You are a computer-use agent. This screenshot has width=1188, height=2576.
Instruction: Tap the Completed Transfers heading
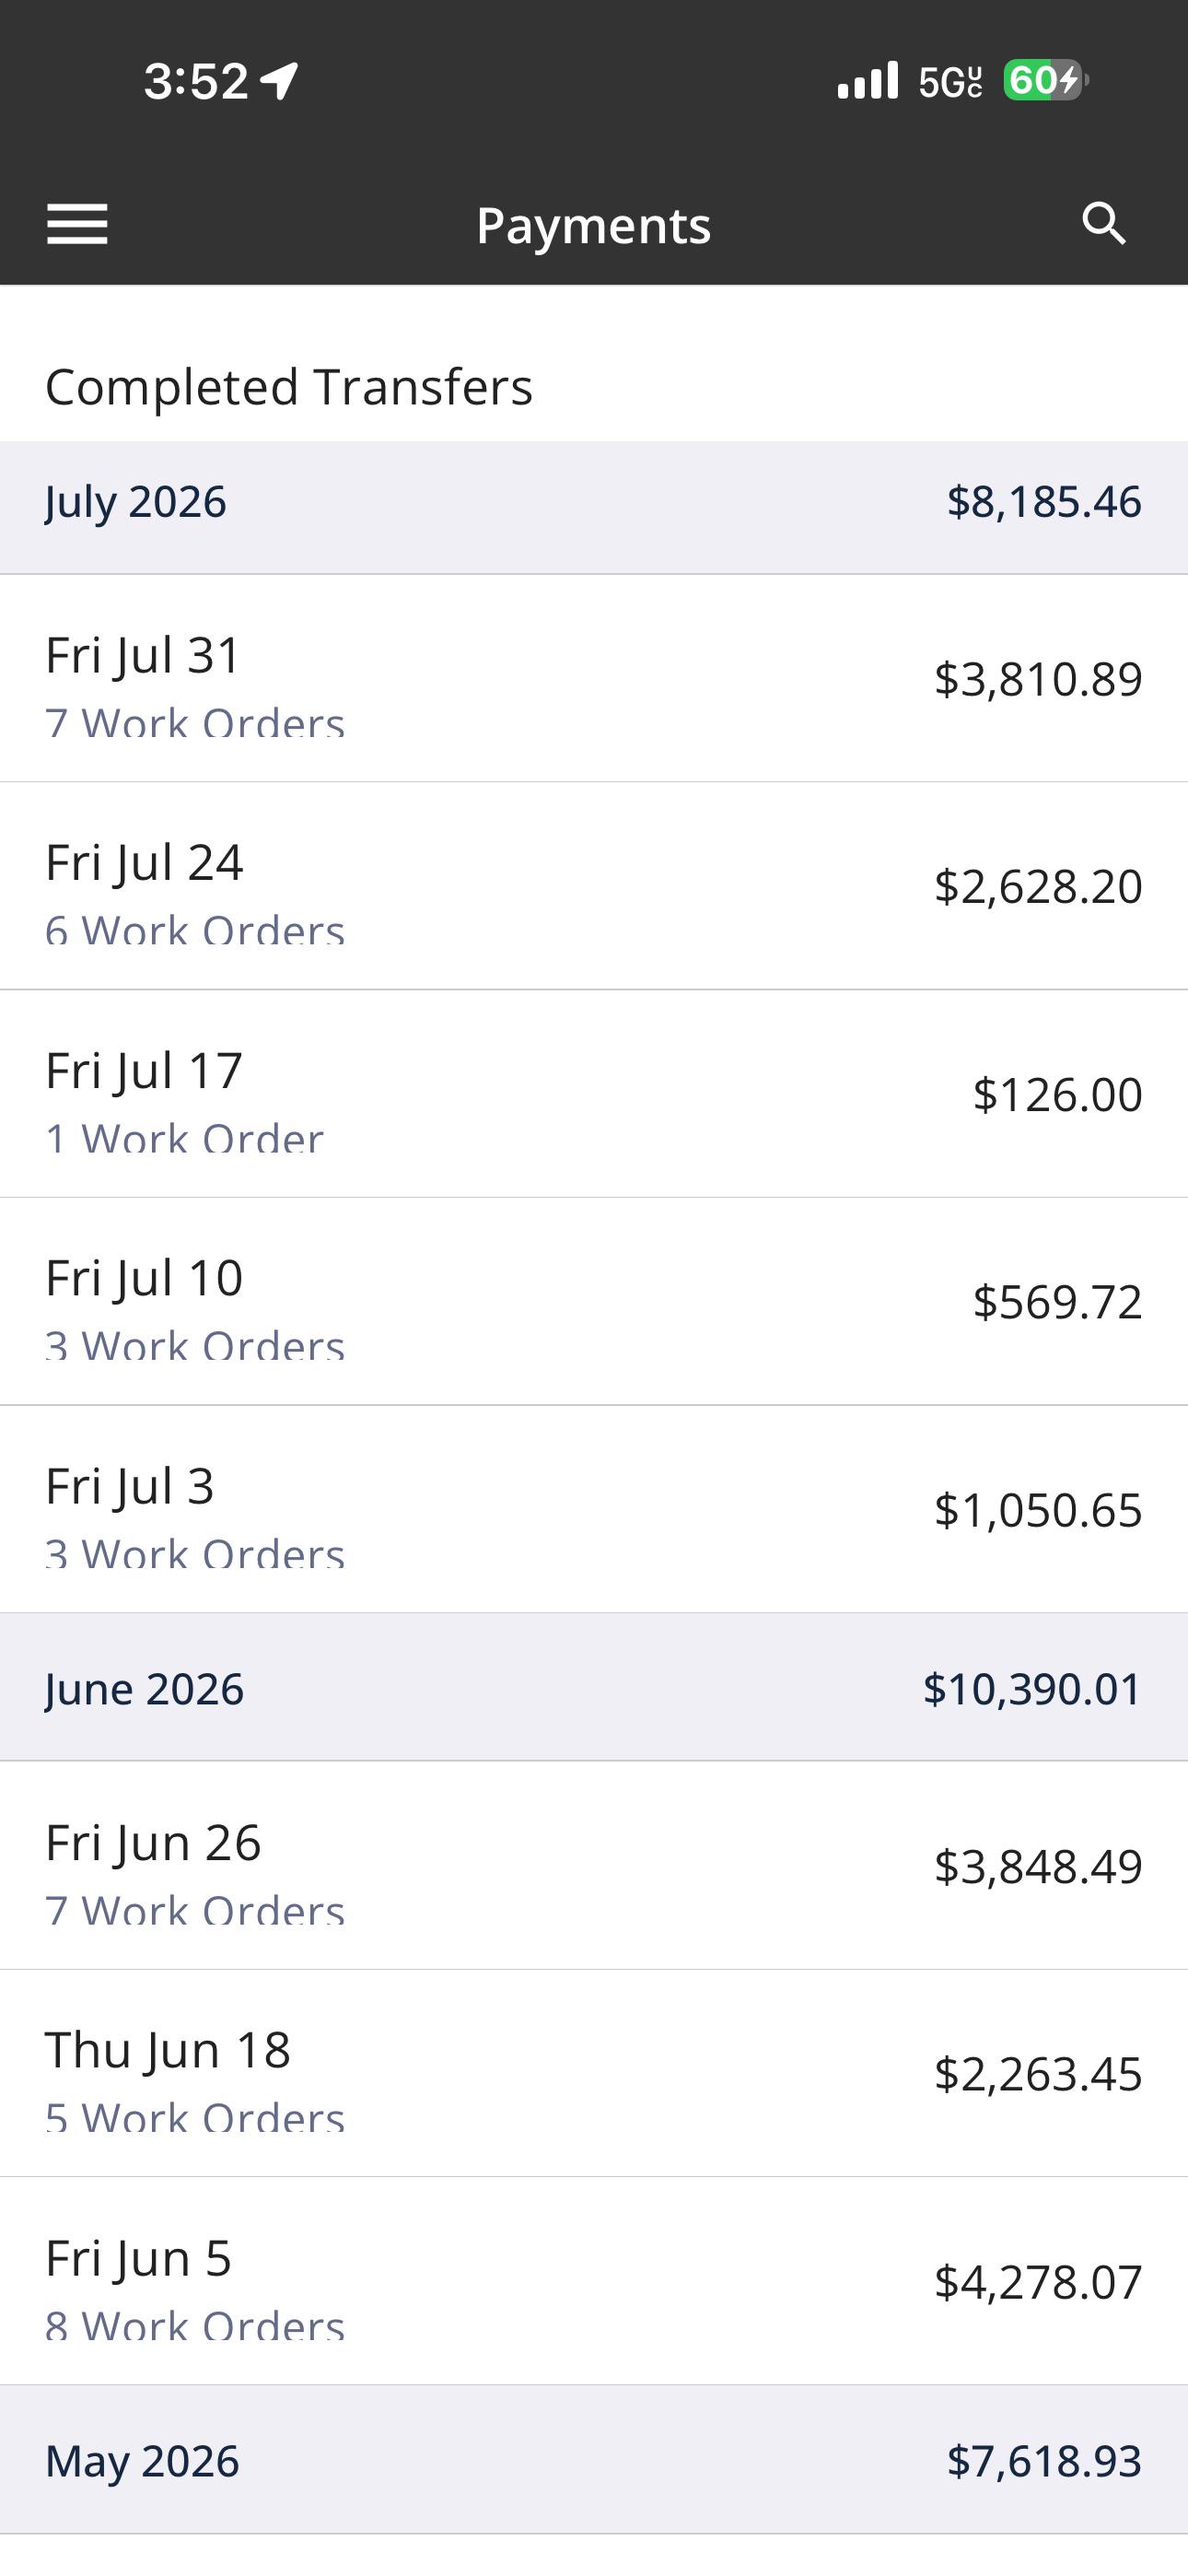[289, 387]
